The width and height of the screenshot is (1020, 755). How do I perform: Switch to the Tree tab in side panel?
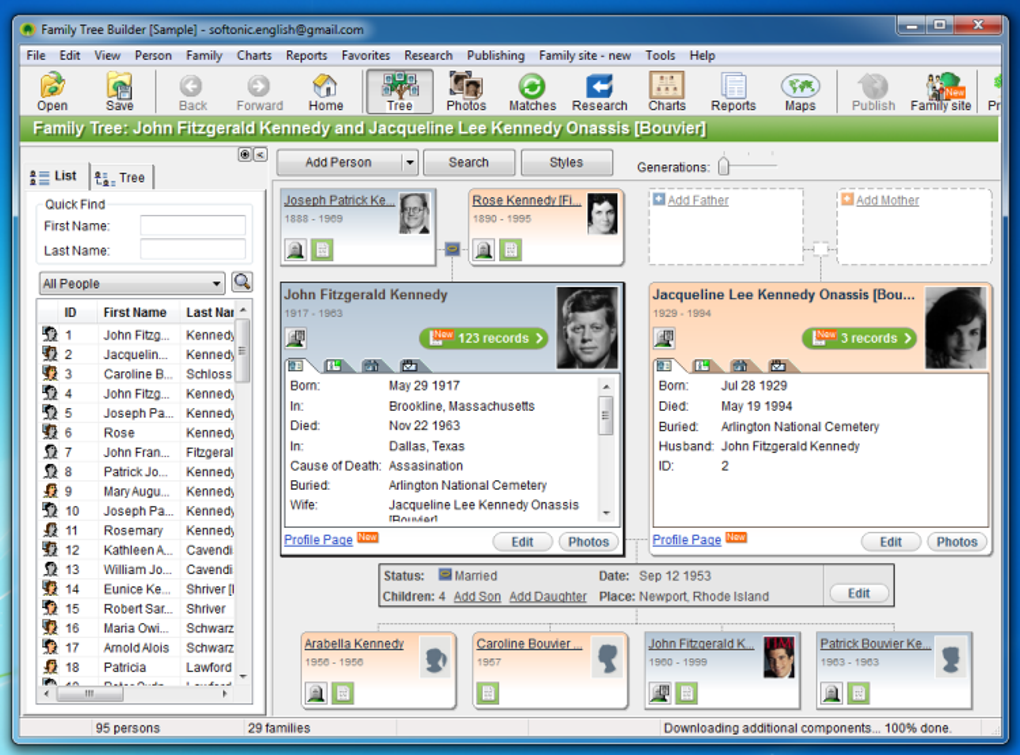click(120, 178)
